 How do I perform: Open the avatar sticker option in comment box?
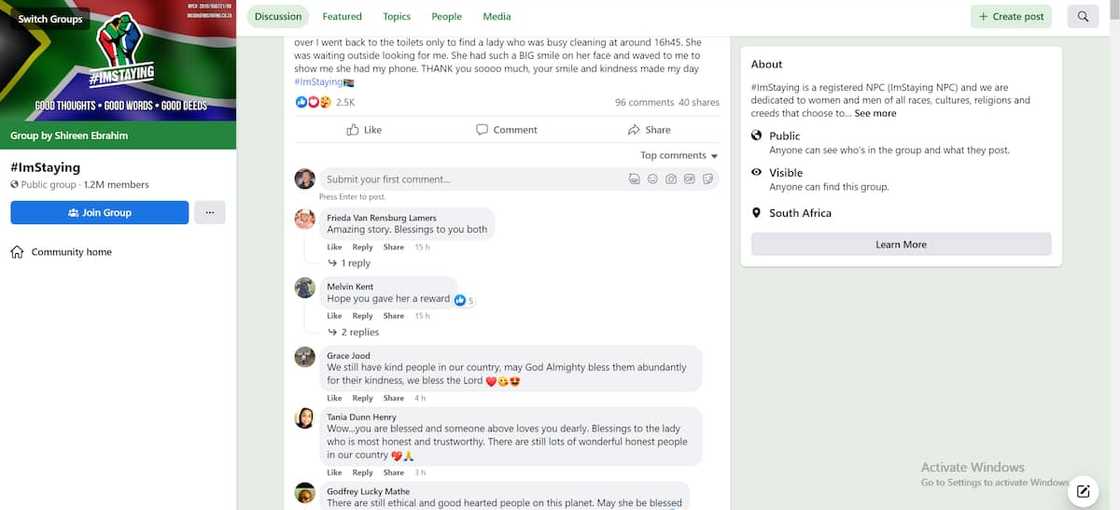(634, 179)
